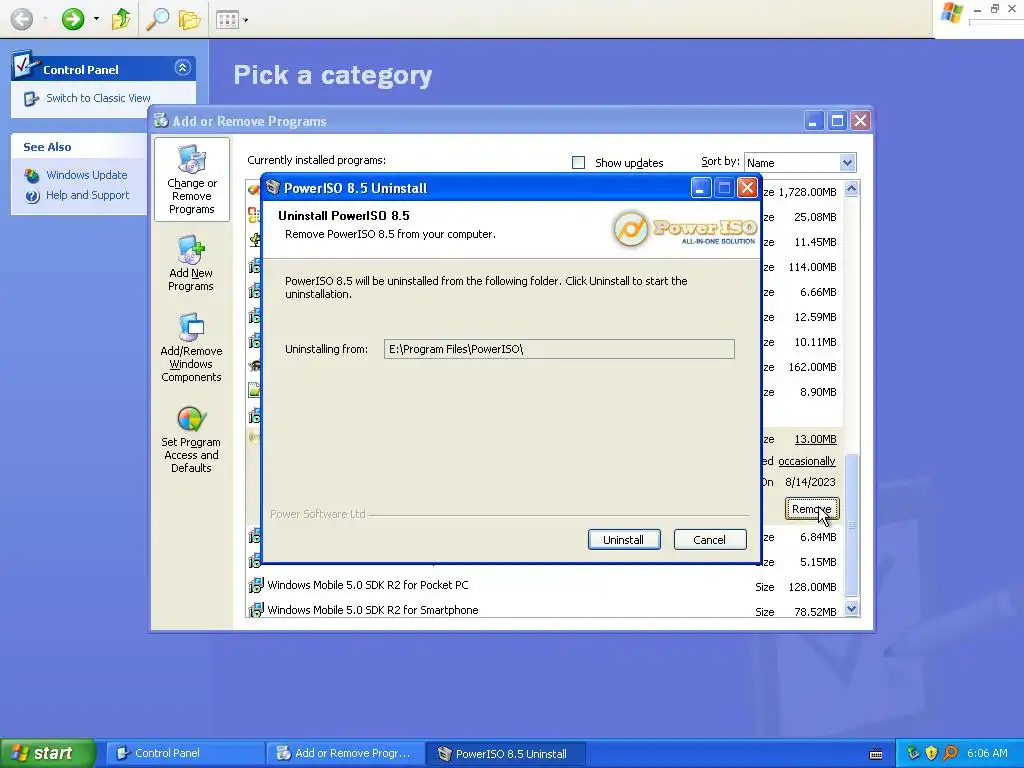Click the 8/14/2023 last used date

[810, 482]
